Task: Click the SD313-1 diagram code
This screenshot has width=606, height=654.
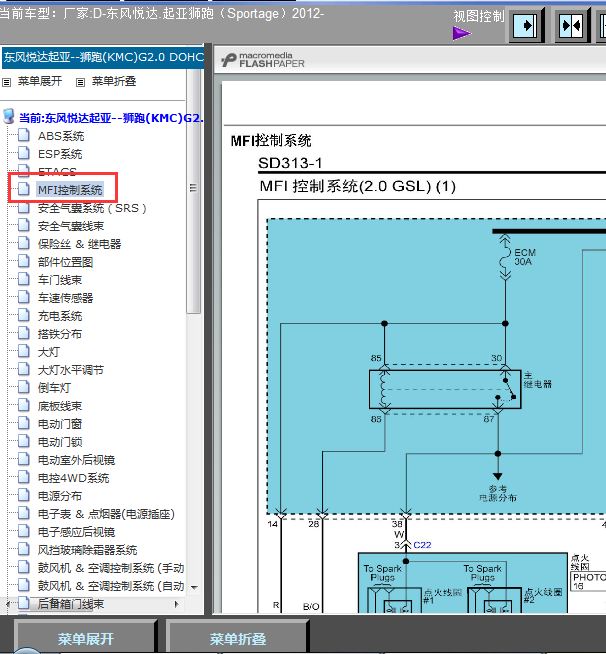Action: [290, 163]
